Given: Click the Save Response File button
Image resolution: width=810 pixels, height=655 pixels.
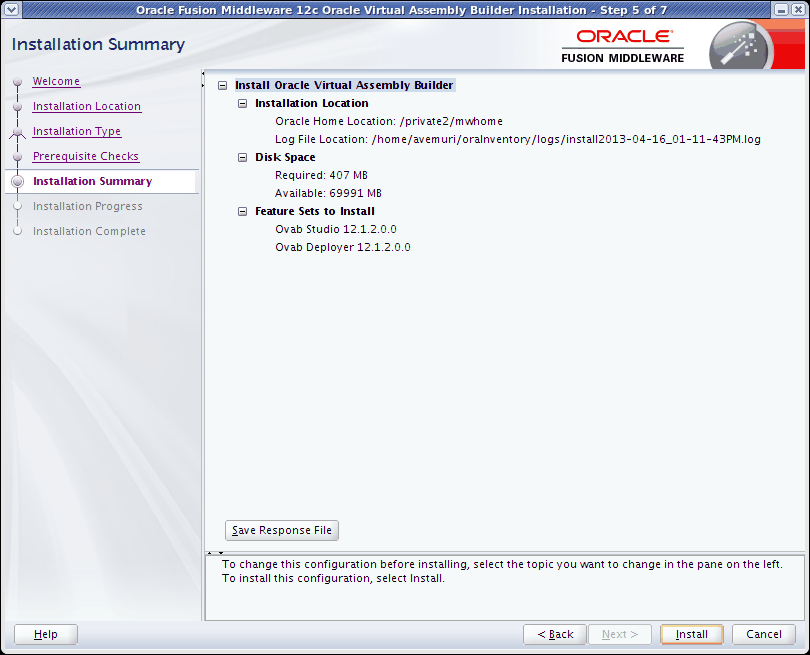Looking at the screenshot, I should click(282, 531).
